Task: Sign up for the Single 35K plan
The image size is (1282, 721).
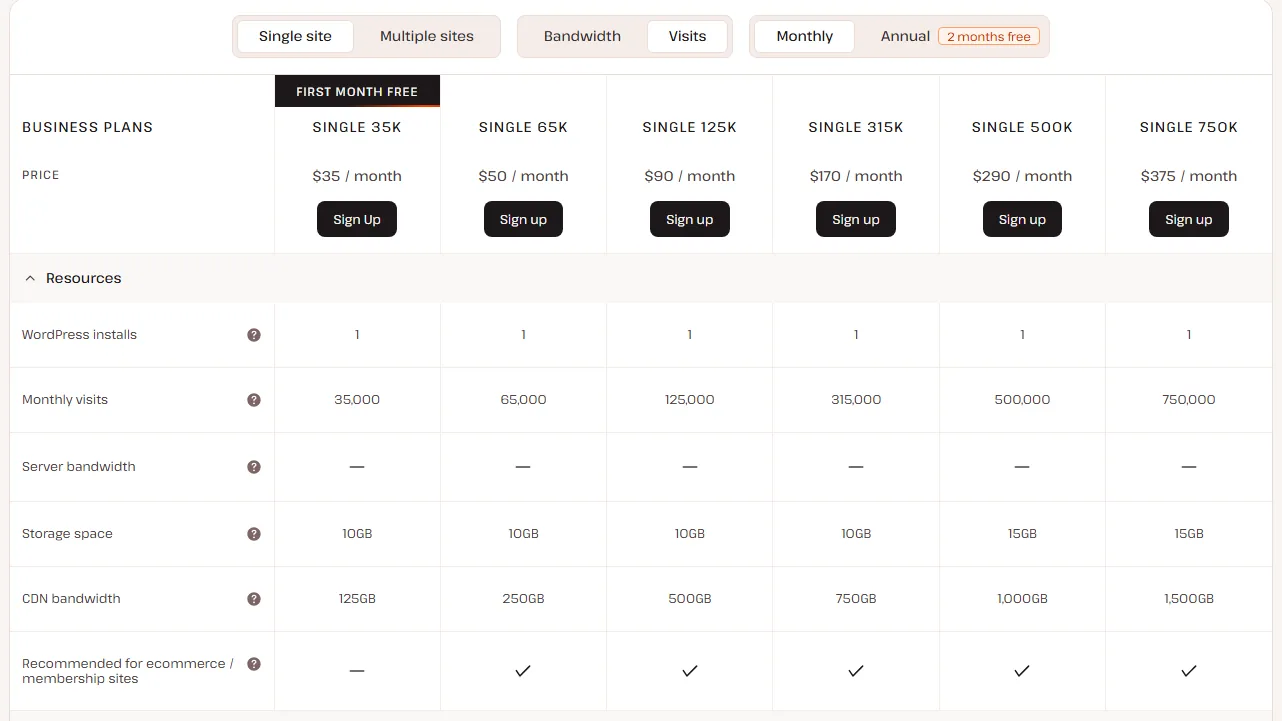Action: click(357, 219)
